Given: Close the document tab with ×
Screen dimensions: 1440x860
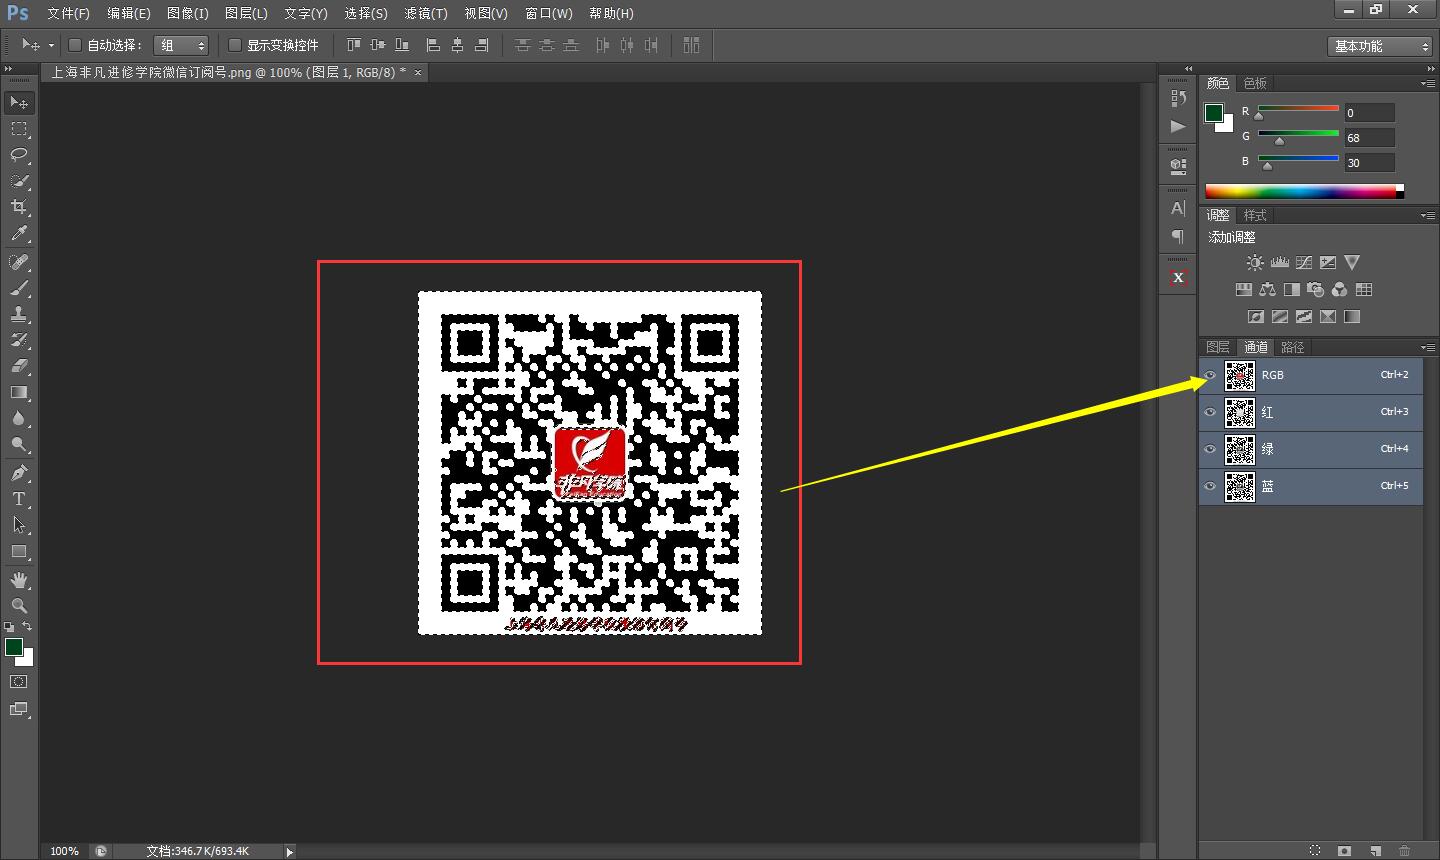Looking at the screenshot, I should [x=418, y=72].
